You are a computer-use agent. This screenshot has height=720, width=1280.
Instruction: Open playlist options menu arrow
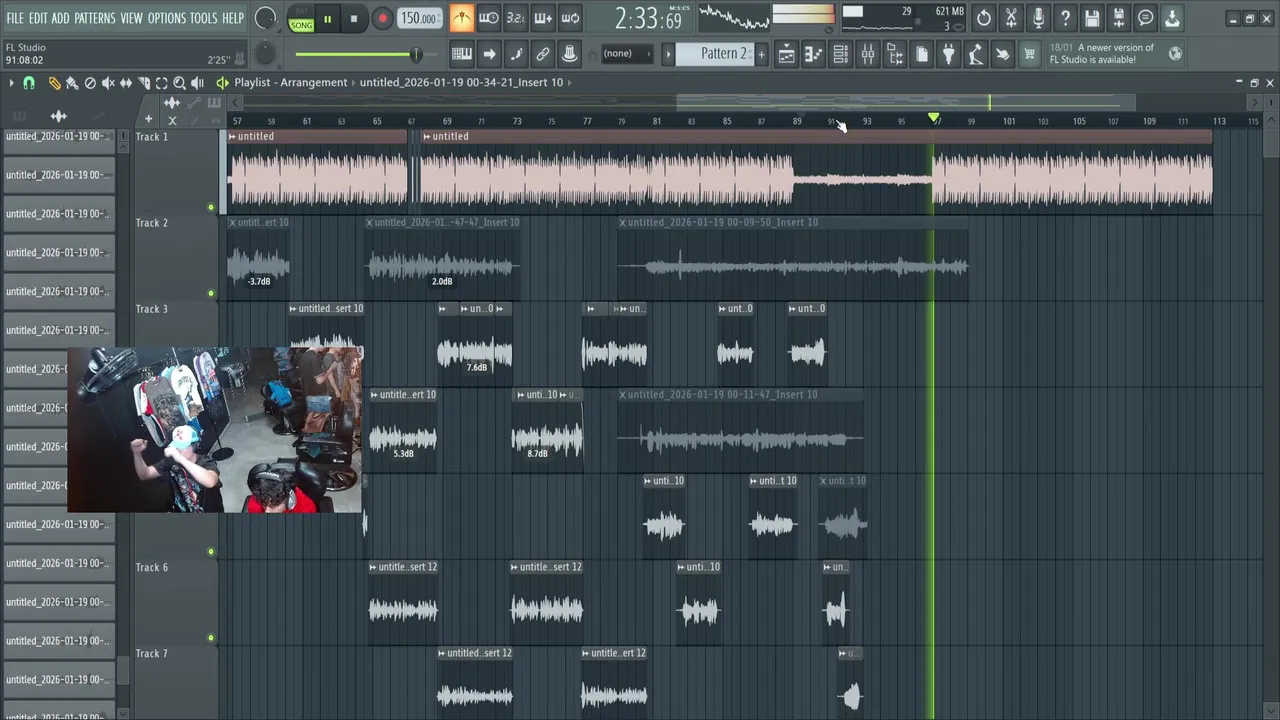[11, 83]
